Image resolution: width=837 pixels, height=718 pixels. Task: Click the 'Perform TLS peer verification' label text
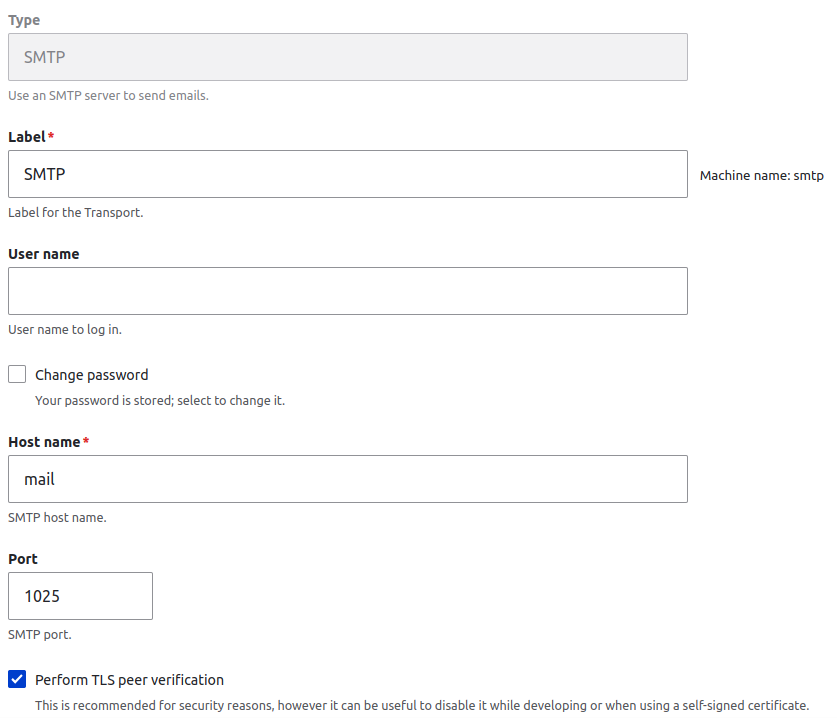129,680
